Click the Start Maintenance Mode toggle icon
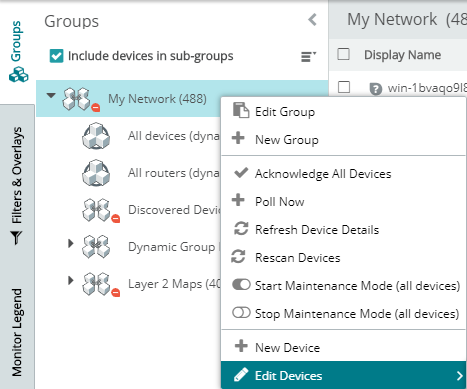 [241, 285]
